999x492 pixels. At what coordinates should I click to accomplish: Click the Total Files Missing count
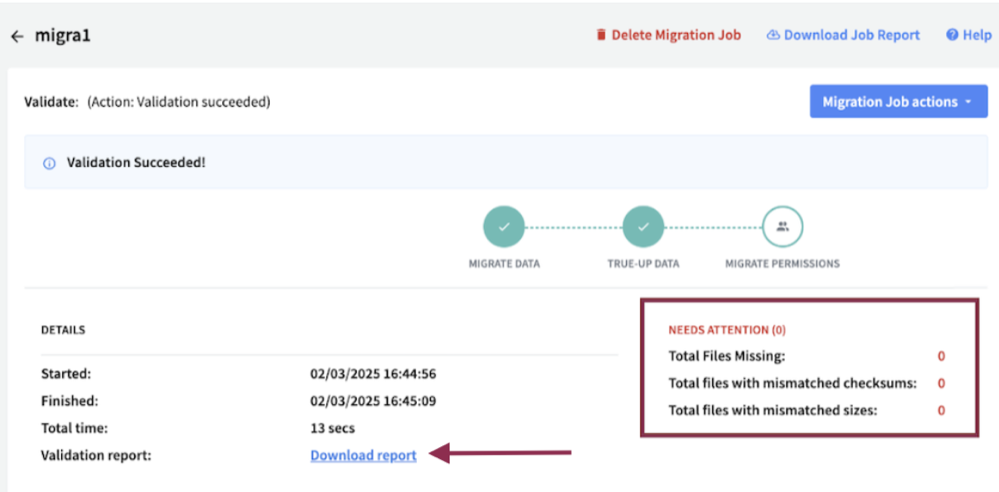pyautogui.click(x=941, y=356)
